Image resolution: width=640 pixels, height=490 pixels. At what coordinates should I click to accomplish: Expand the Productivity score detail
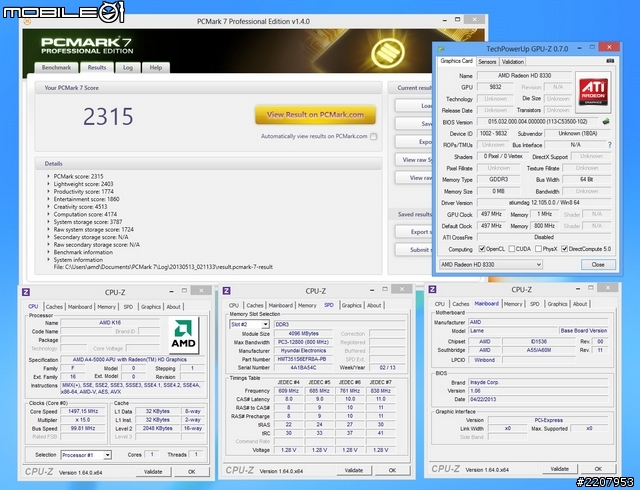[49, 192]
